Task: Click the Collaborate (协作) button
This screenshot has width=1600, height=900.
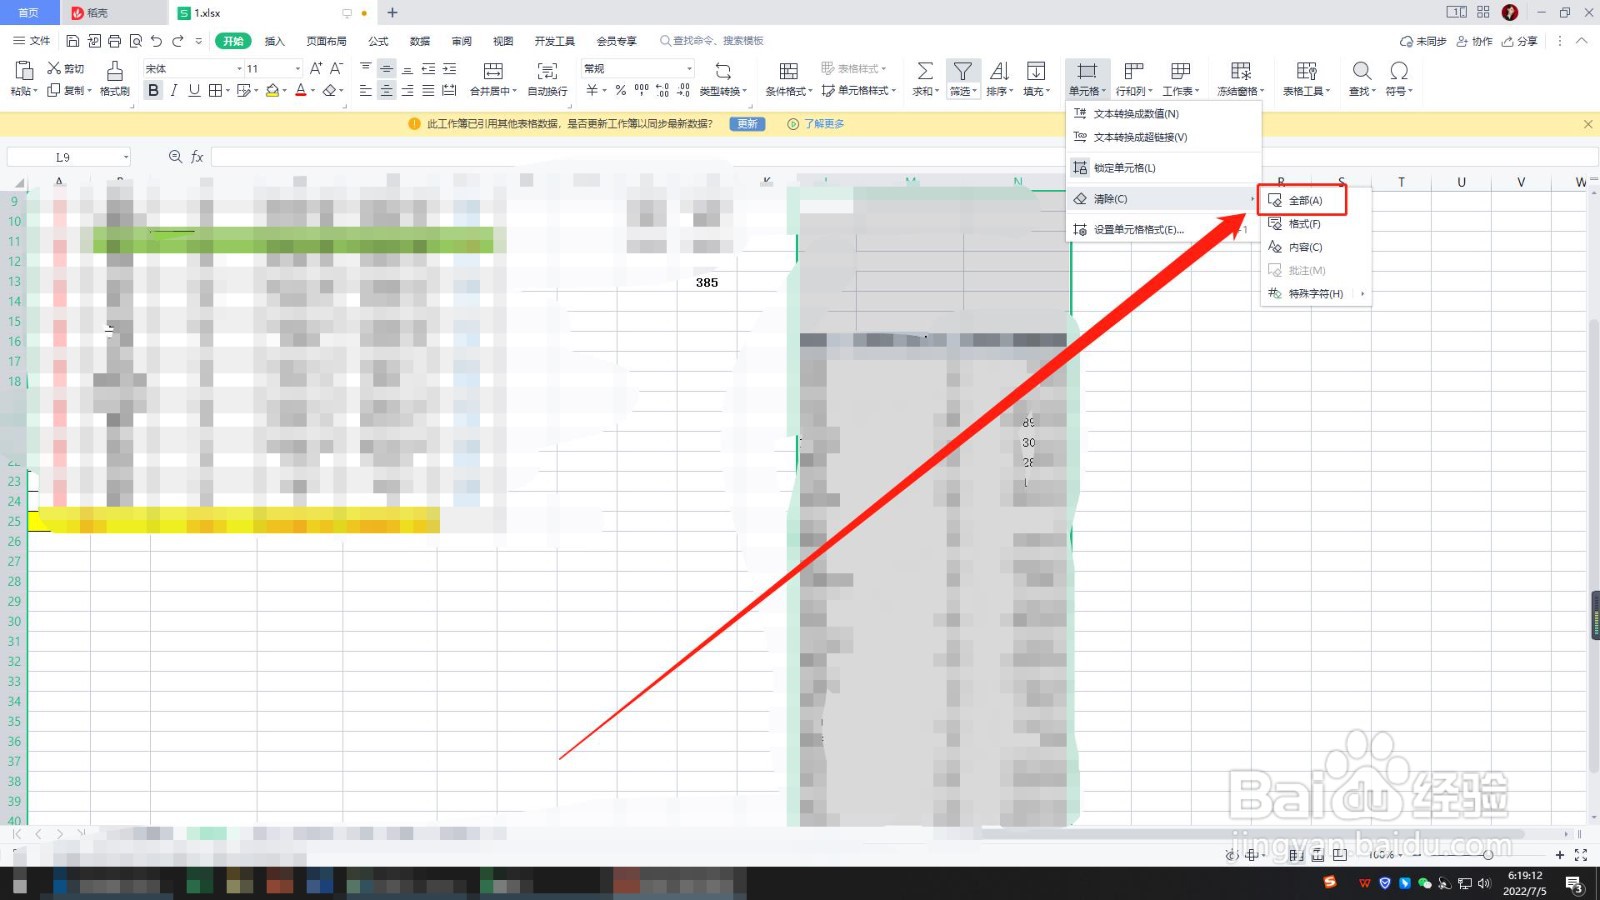Action: [x=1475, y=41]
